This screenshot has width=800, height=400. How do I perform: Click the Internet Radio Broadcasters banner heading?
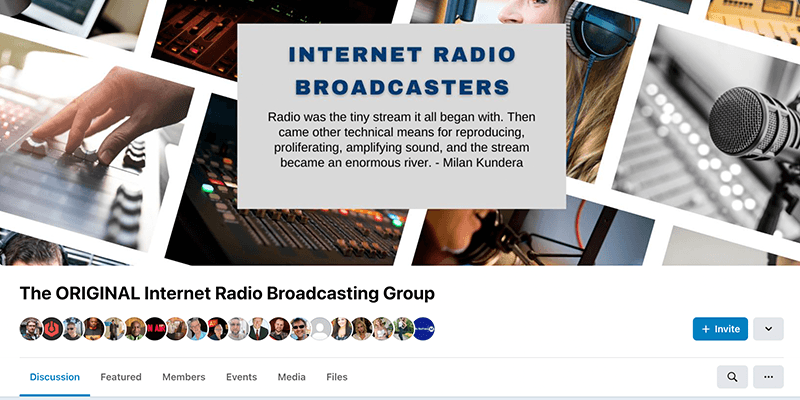400,68
